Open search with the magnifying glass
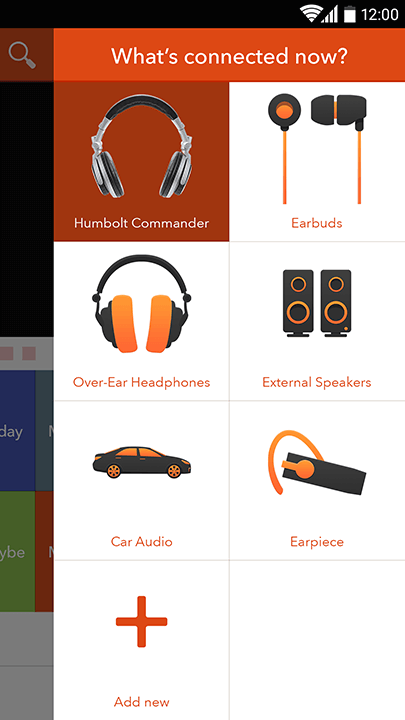 click(x=22, y=55)
